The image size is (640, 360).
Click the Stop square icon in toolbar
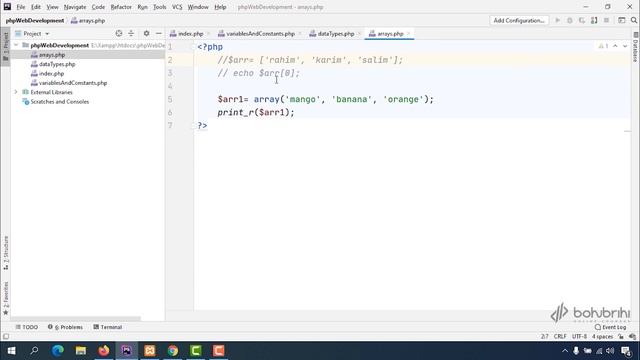click(x=607, y=20)
